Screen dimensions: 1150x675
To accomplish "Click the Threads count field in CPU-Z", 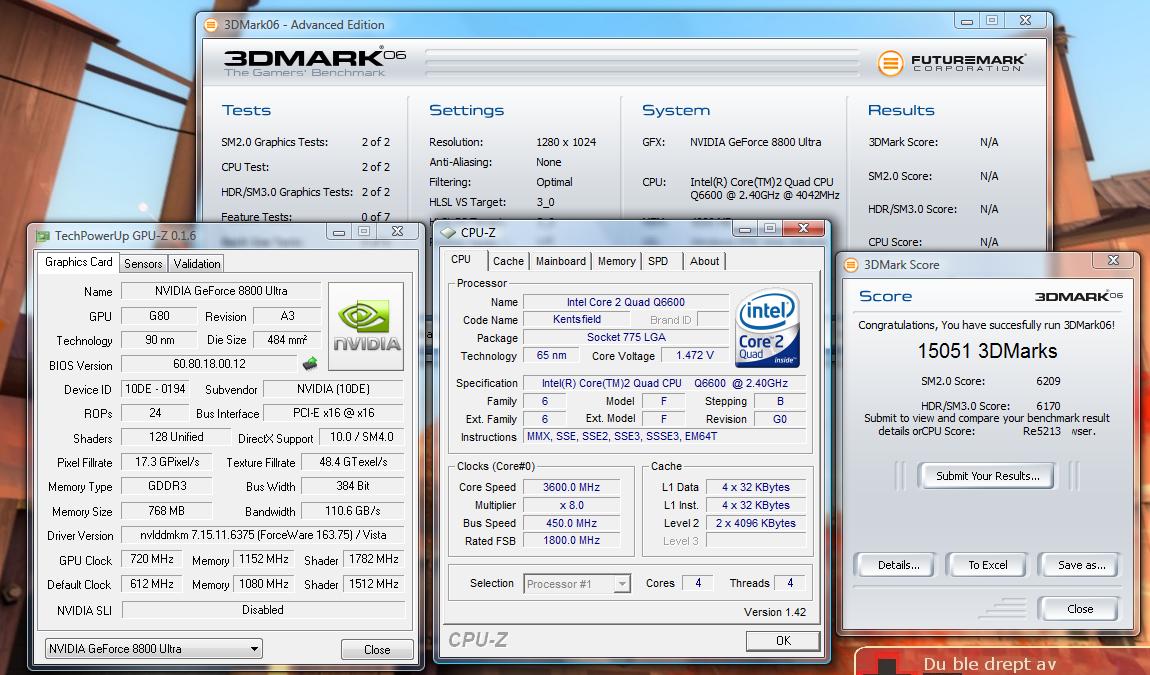I will pyautogui.click(x=790, y=583).
